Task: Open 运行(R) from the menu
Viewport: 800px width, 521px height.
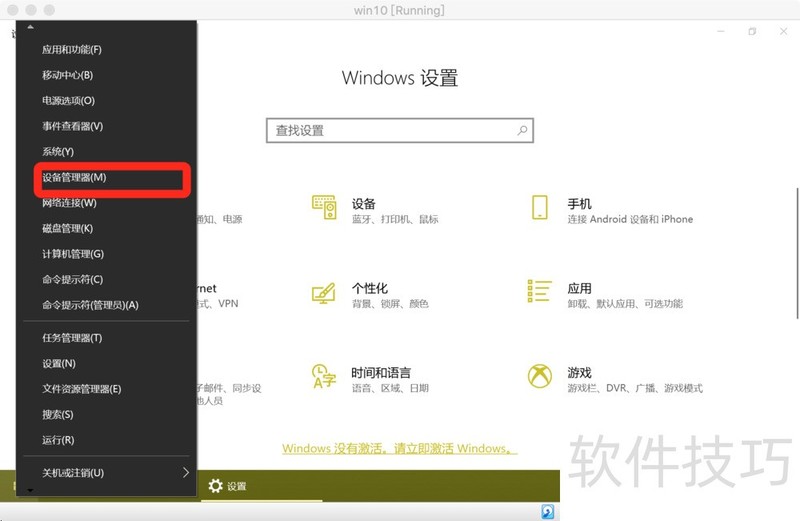Action: [x=106, y=440]
